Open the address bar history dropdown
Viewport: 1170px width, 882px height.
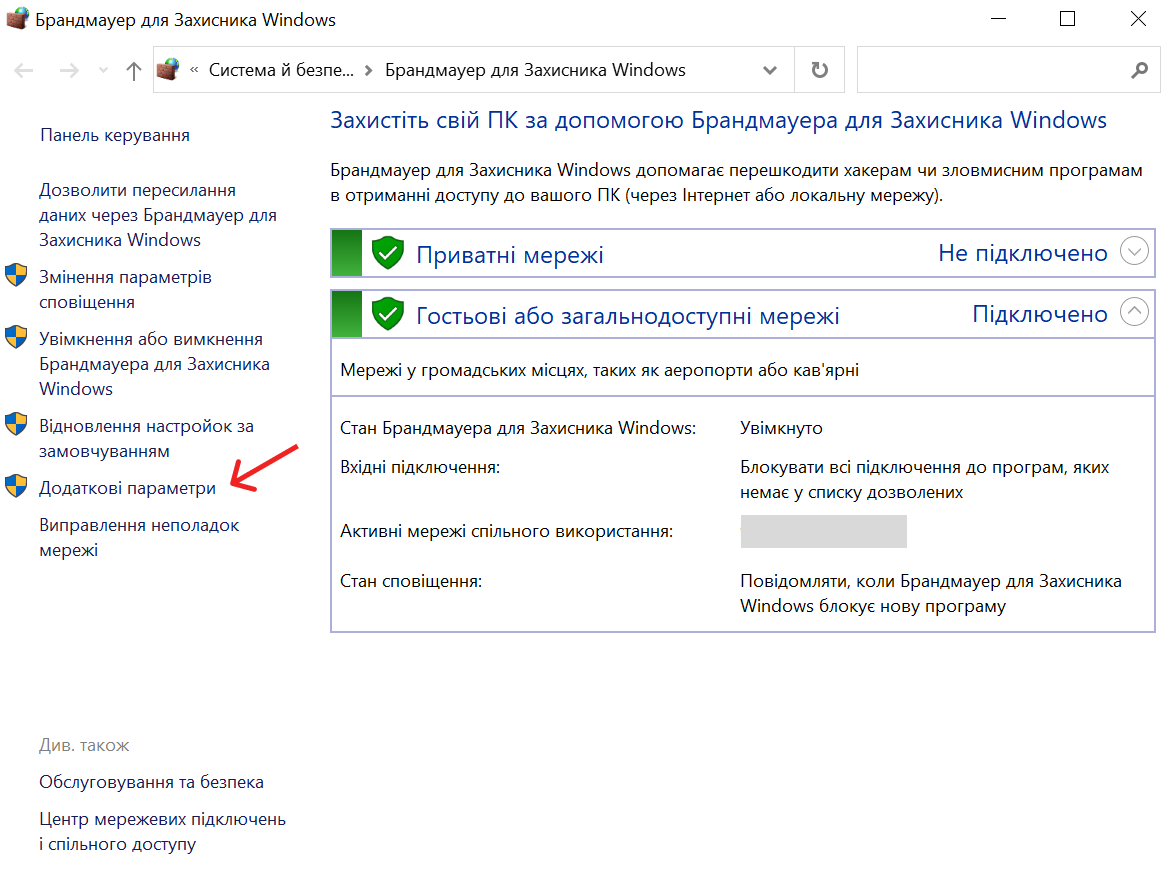tap(770, 70)
